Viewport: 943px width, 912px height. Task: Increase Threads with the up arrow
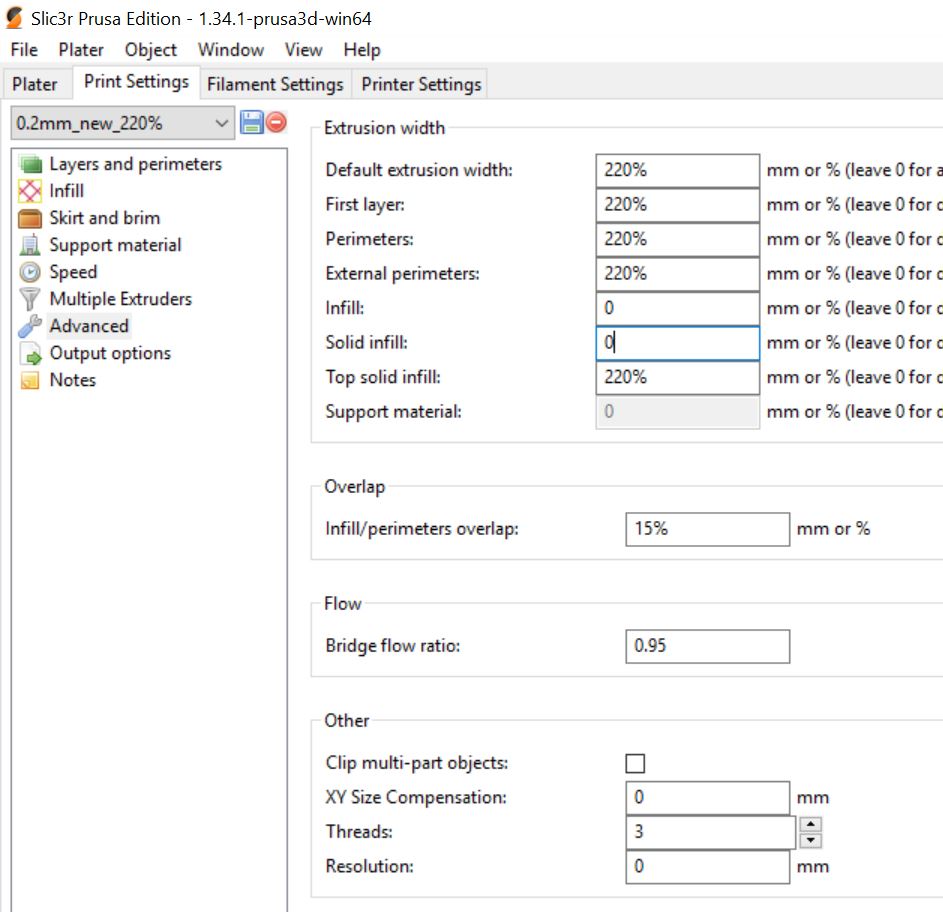(811, 824)
